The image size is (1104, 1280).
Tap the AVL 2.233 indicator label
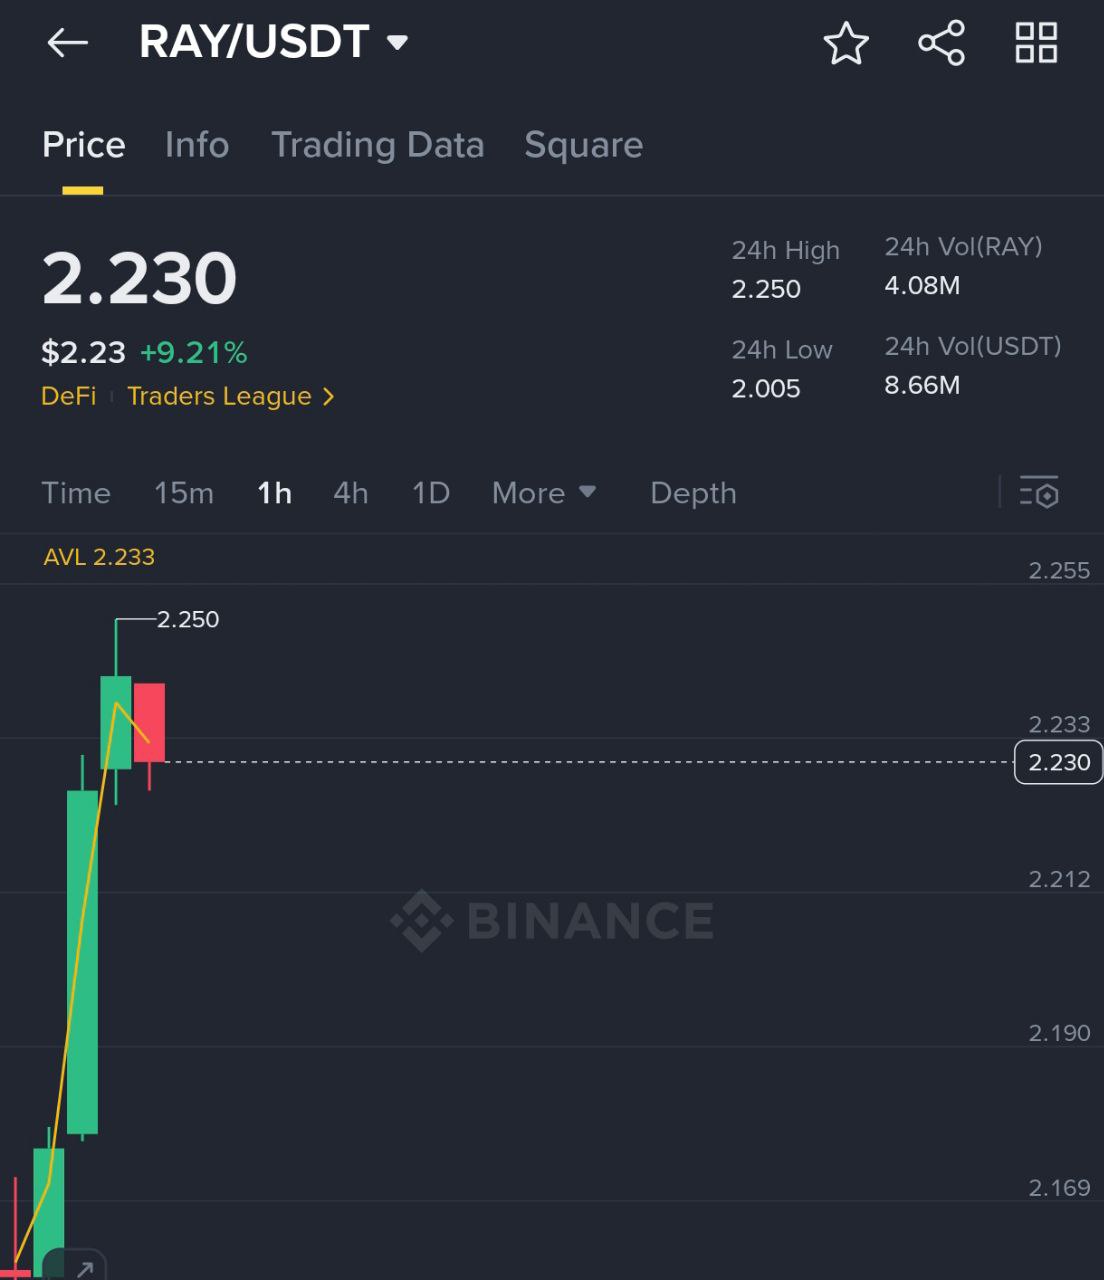[99, 557]
